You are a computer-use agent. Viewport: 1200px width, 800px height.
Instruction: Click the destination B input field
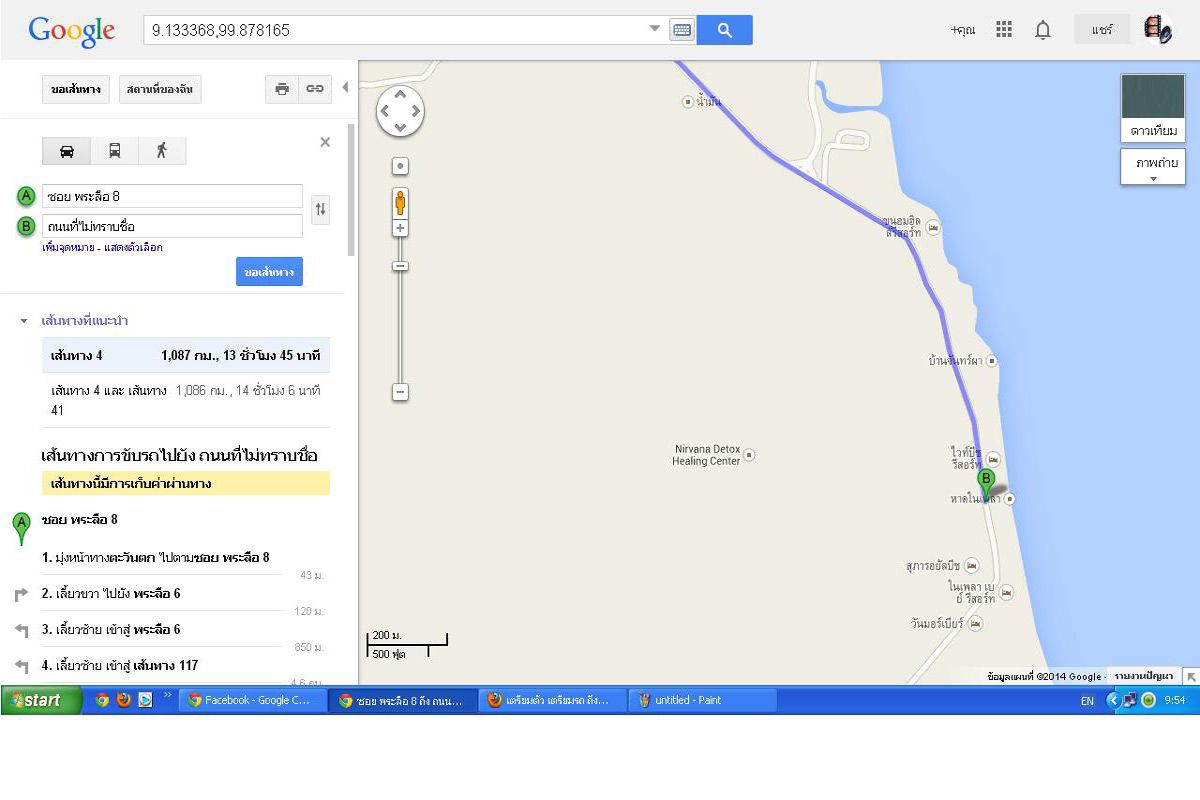point(172,226)
